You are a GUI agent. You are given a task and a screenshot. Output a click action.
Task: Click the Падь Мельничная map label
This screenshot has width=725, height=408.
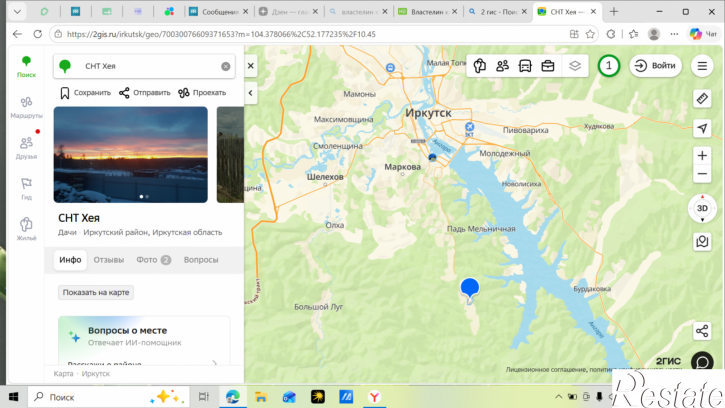click(x=481, y=229)
